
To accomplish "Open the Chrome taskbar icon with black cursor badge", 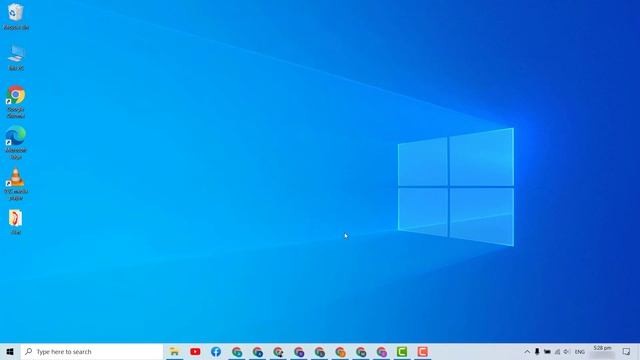I will point(278,351).
